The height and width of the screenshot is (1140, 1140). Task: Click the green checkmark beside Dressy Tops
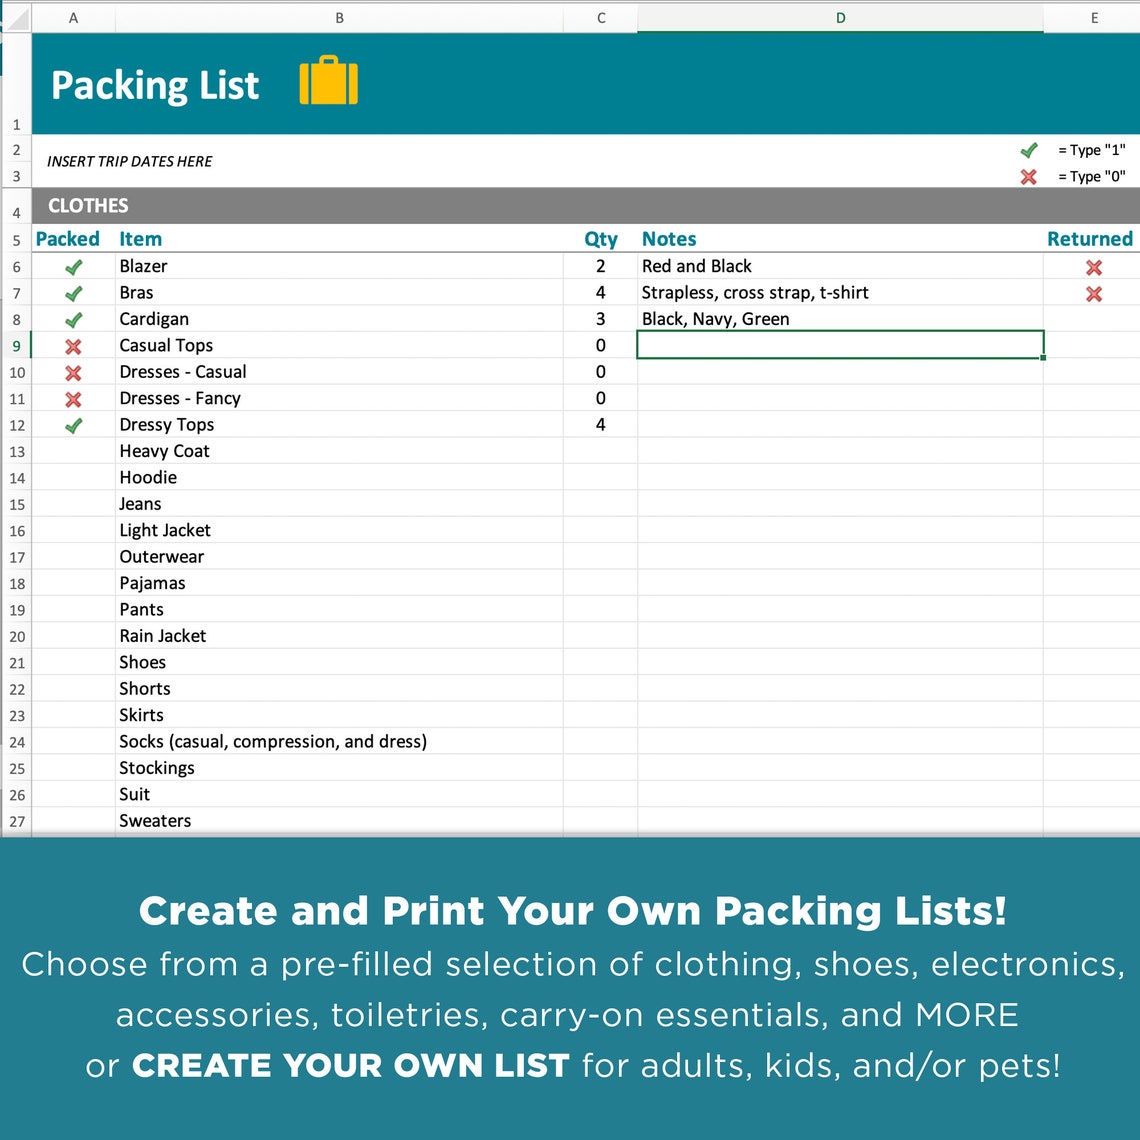tap(72, 425)
